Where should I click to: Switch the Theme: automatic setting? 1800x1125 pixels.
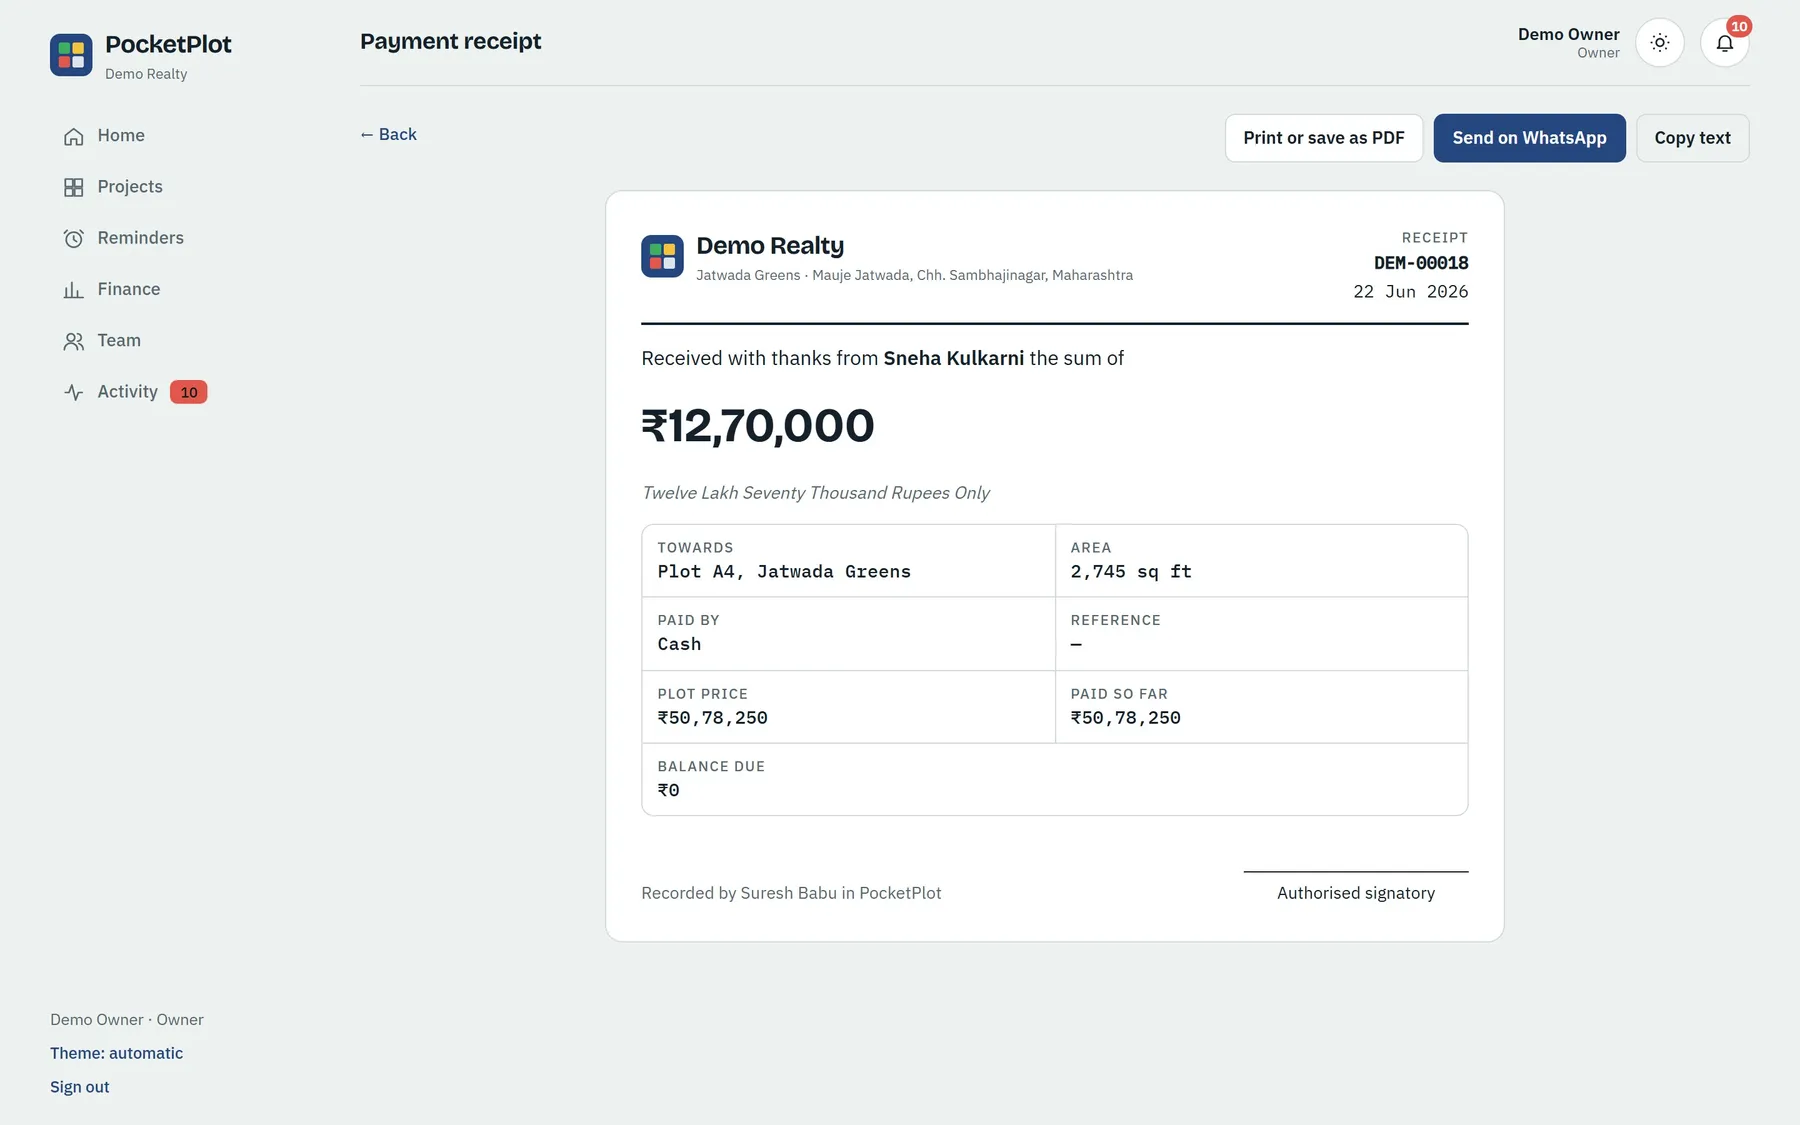tap(116, 1053)
